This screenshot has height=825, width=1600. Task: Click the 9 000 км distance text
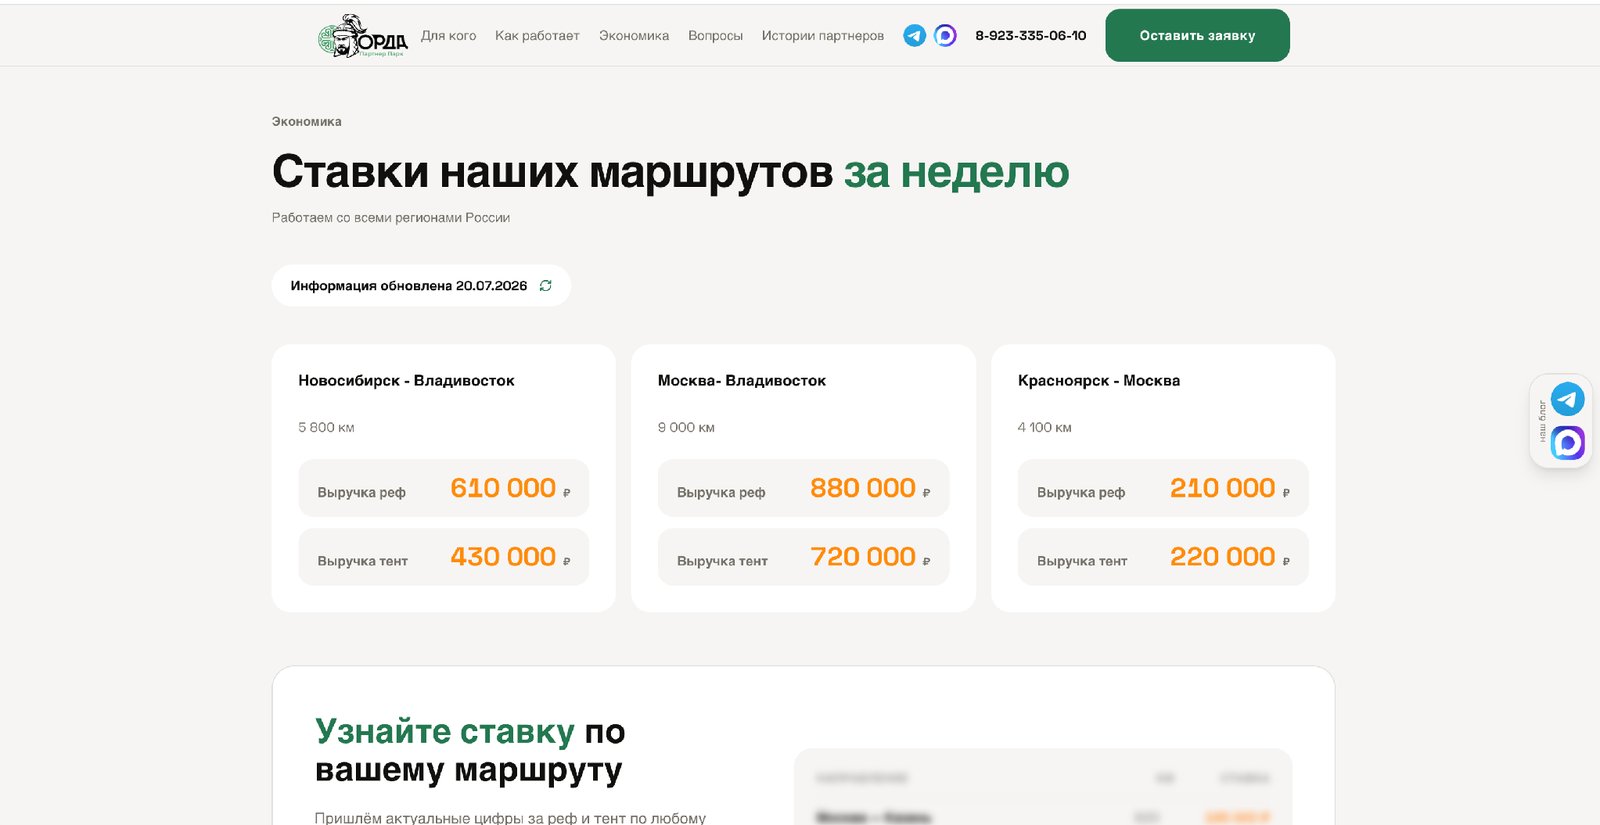(x=686, y=428)
